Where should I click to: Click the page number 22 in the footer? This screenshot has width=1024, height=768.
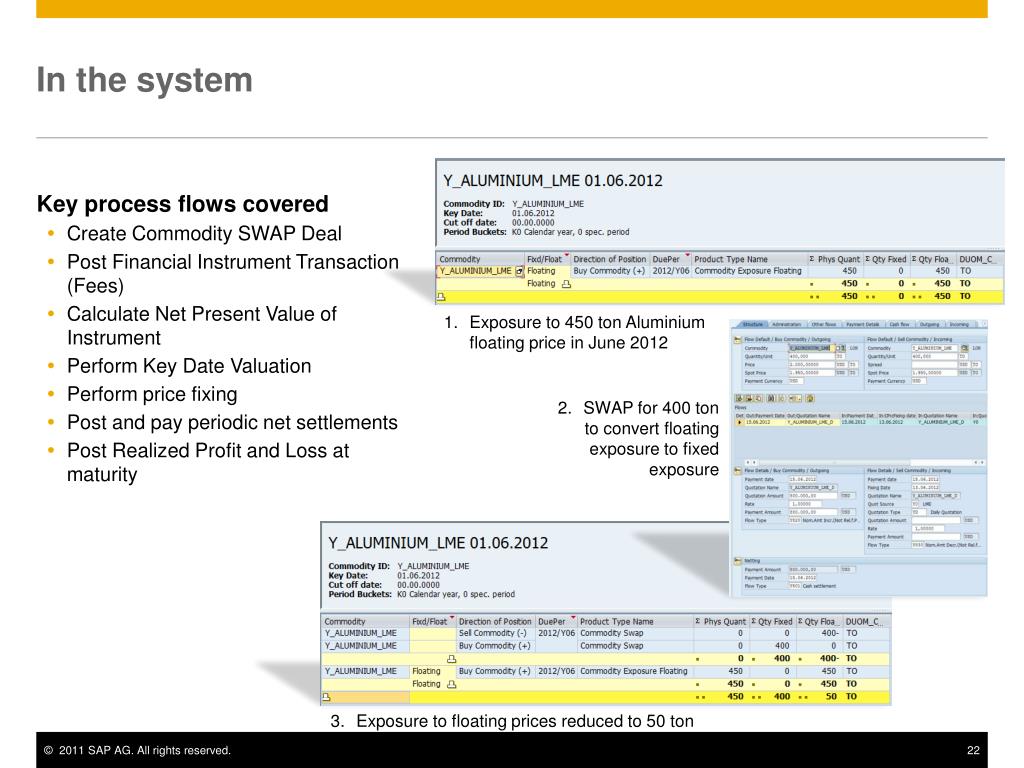973,750
